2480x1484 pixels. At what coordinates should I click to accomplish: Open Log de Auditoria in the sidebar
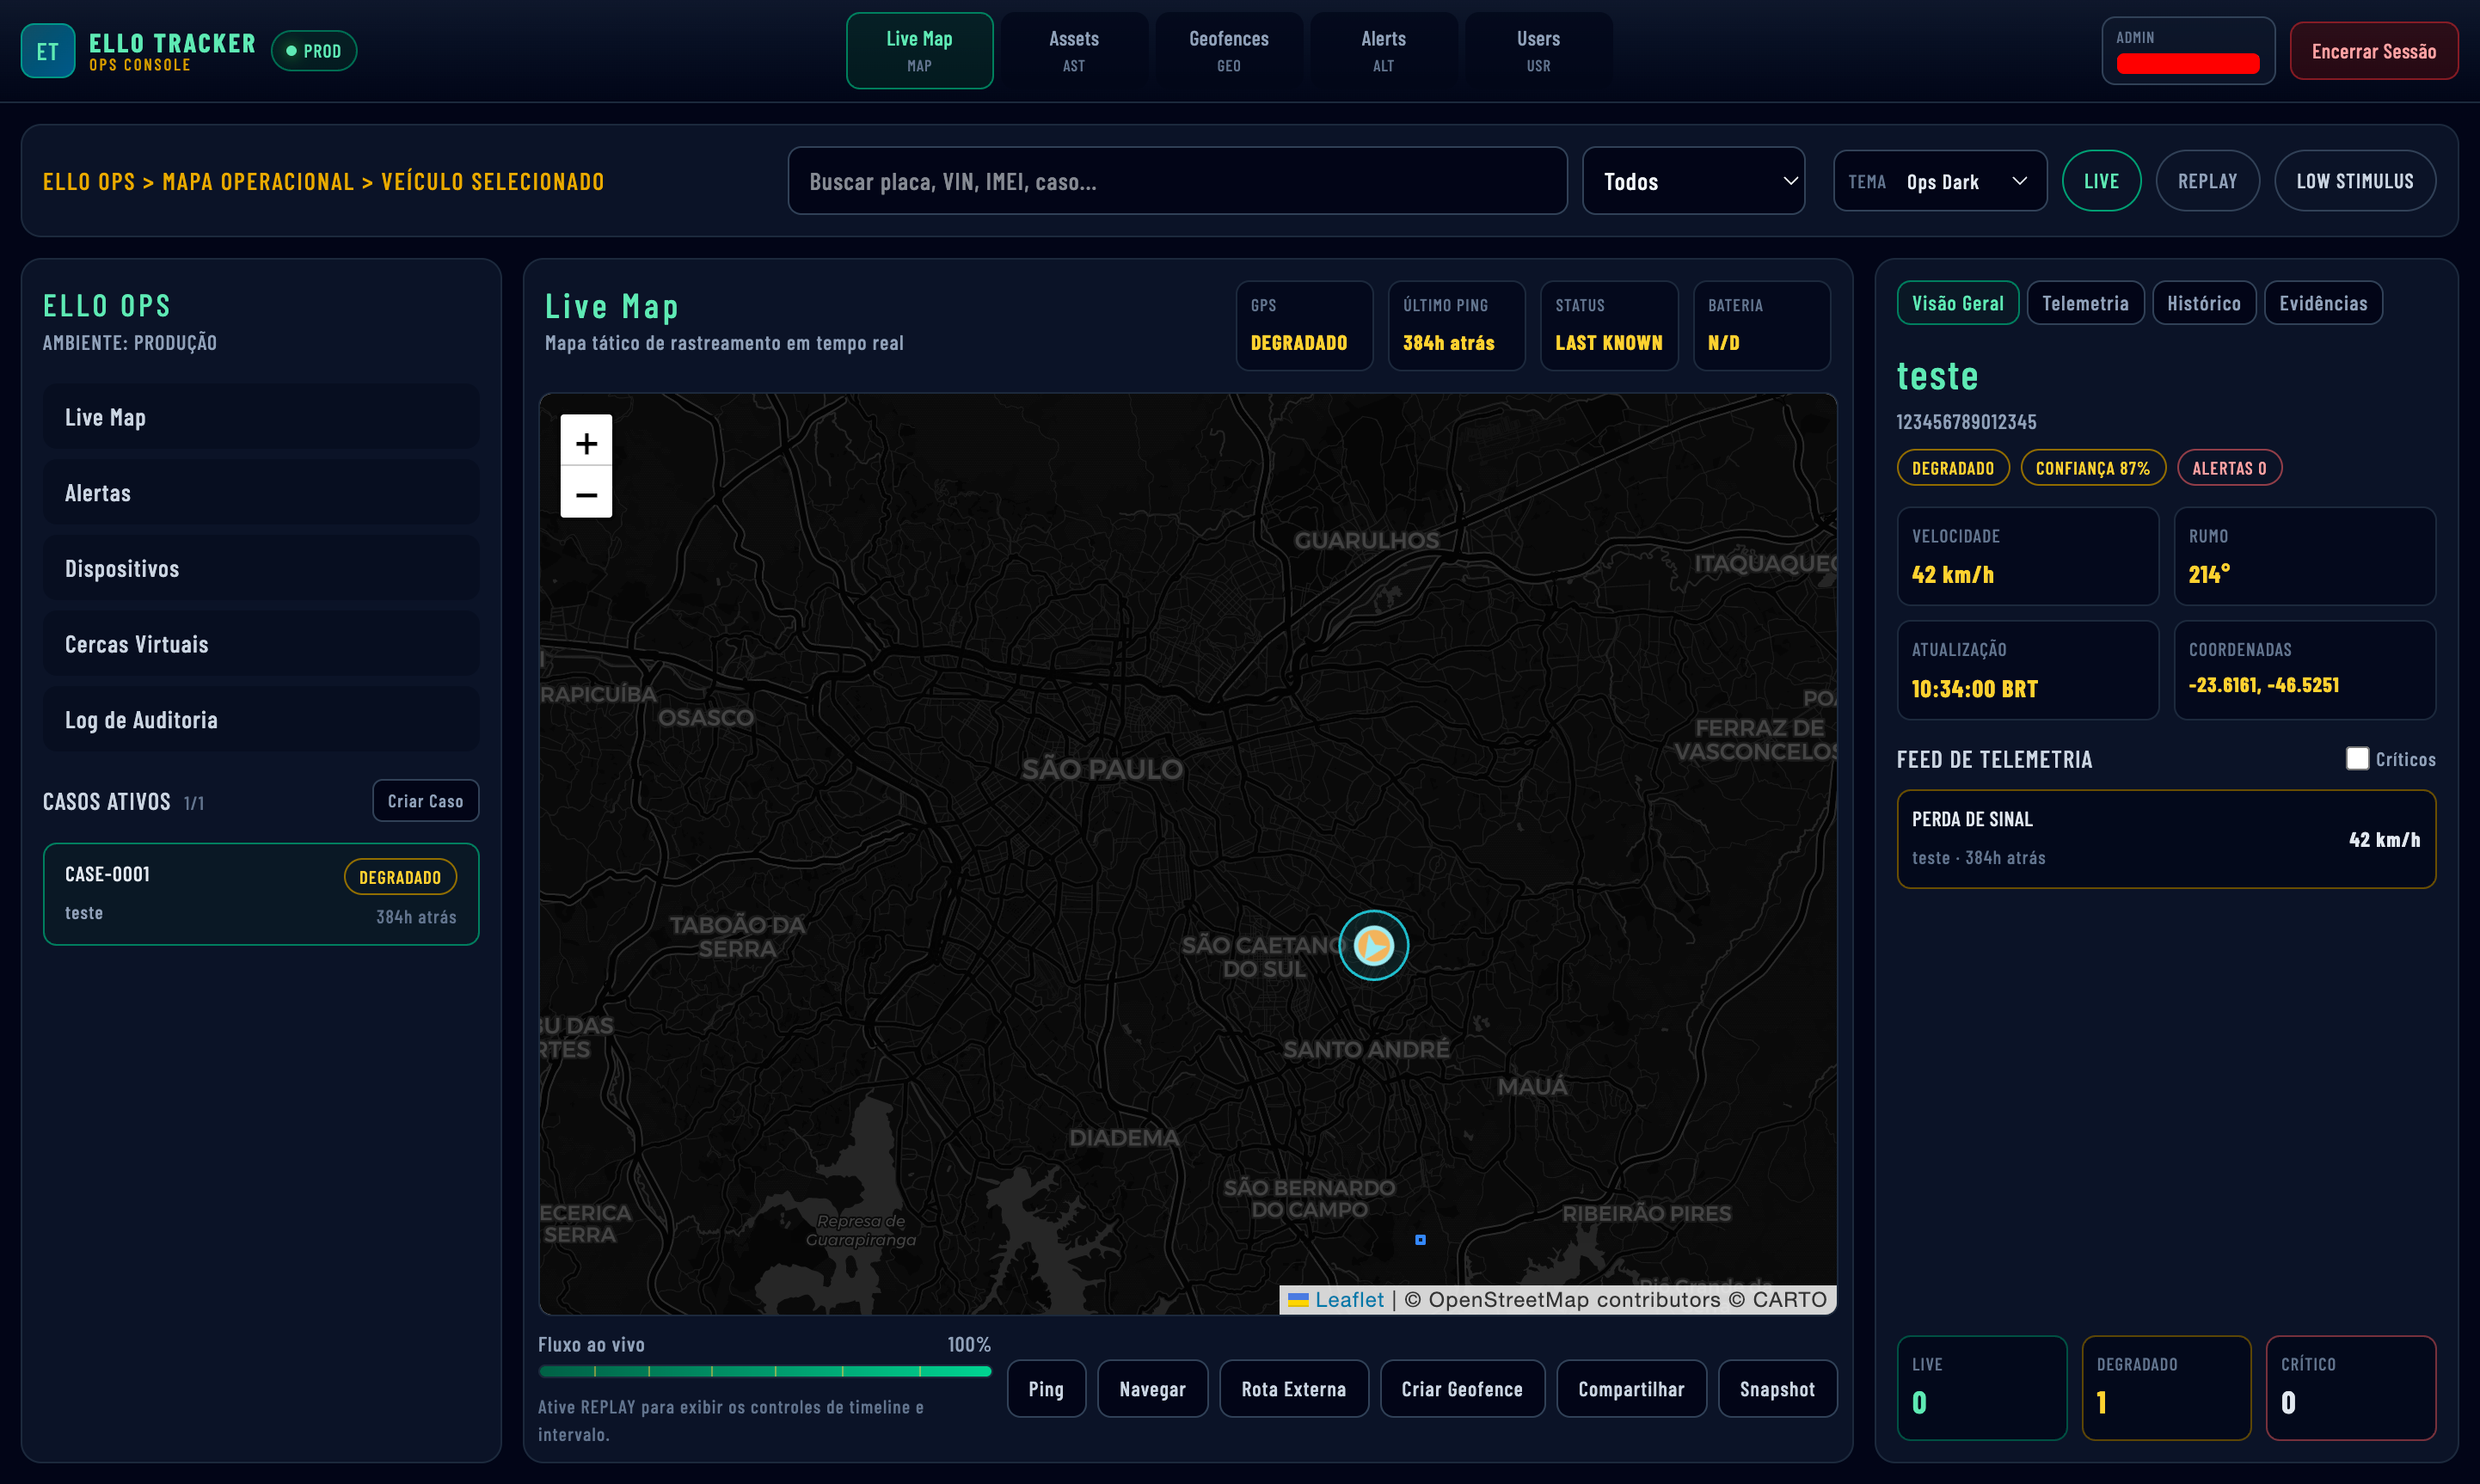(x=261, y=720)
